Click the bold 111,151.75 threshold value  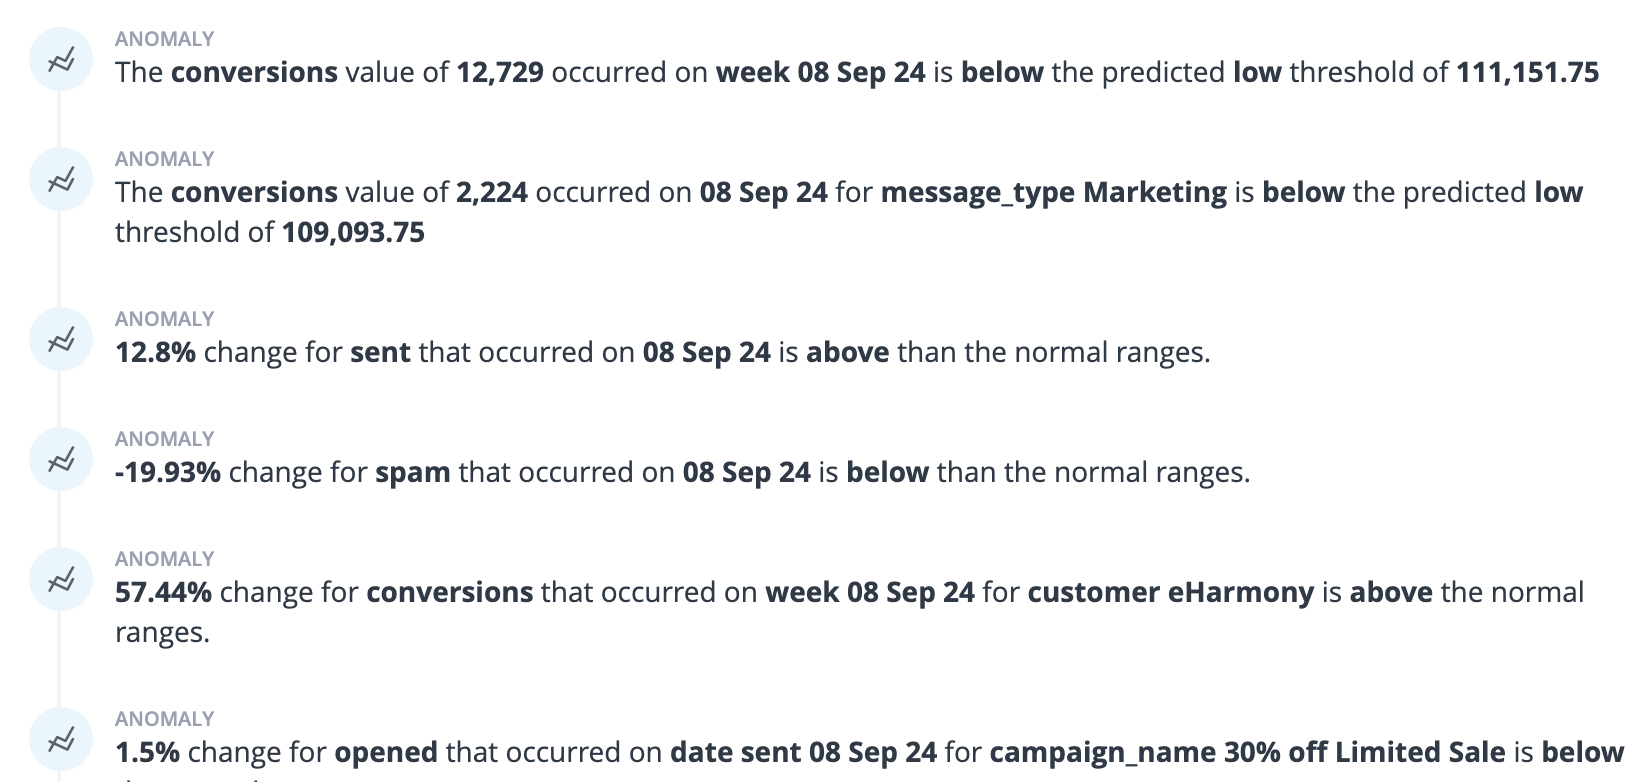click(1527, 73)
